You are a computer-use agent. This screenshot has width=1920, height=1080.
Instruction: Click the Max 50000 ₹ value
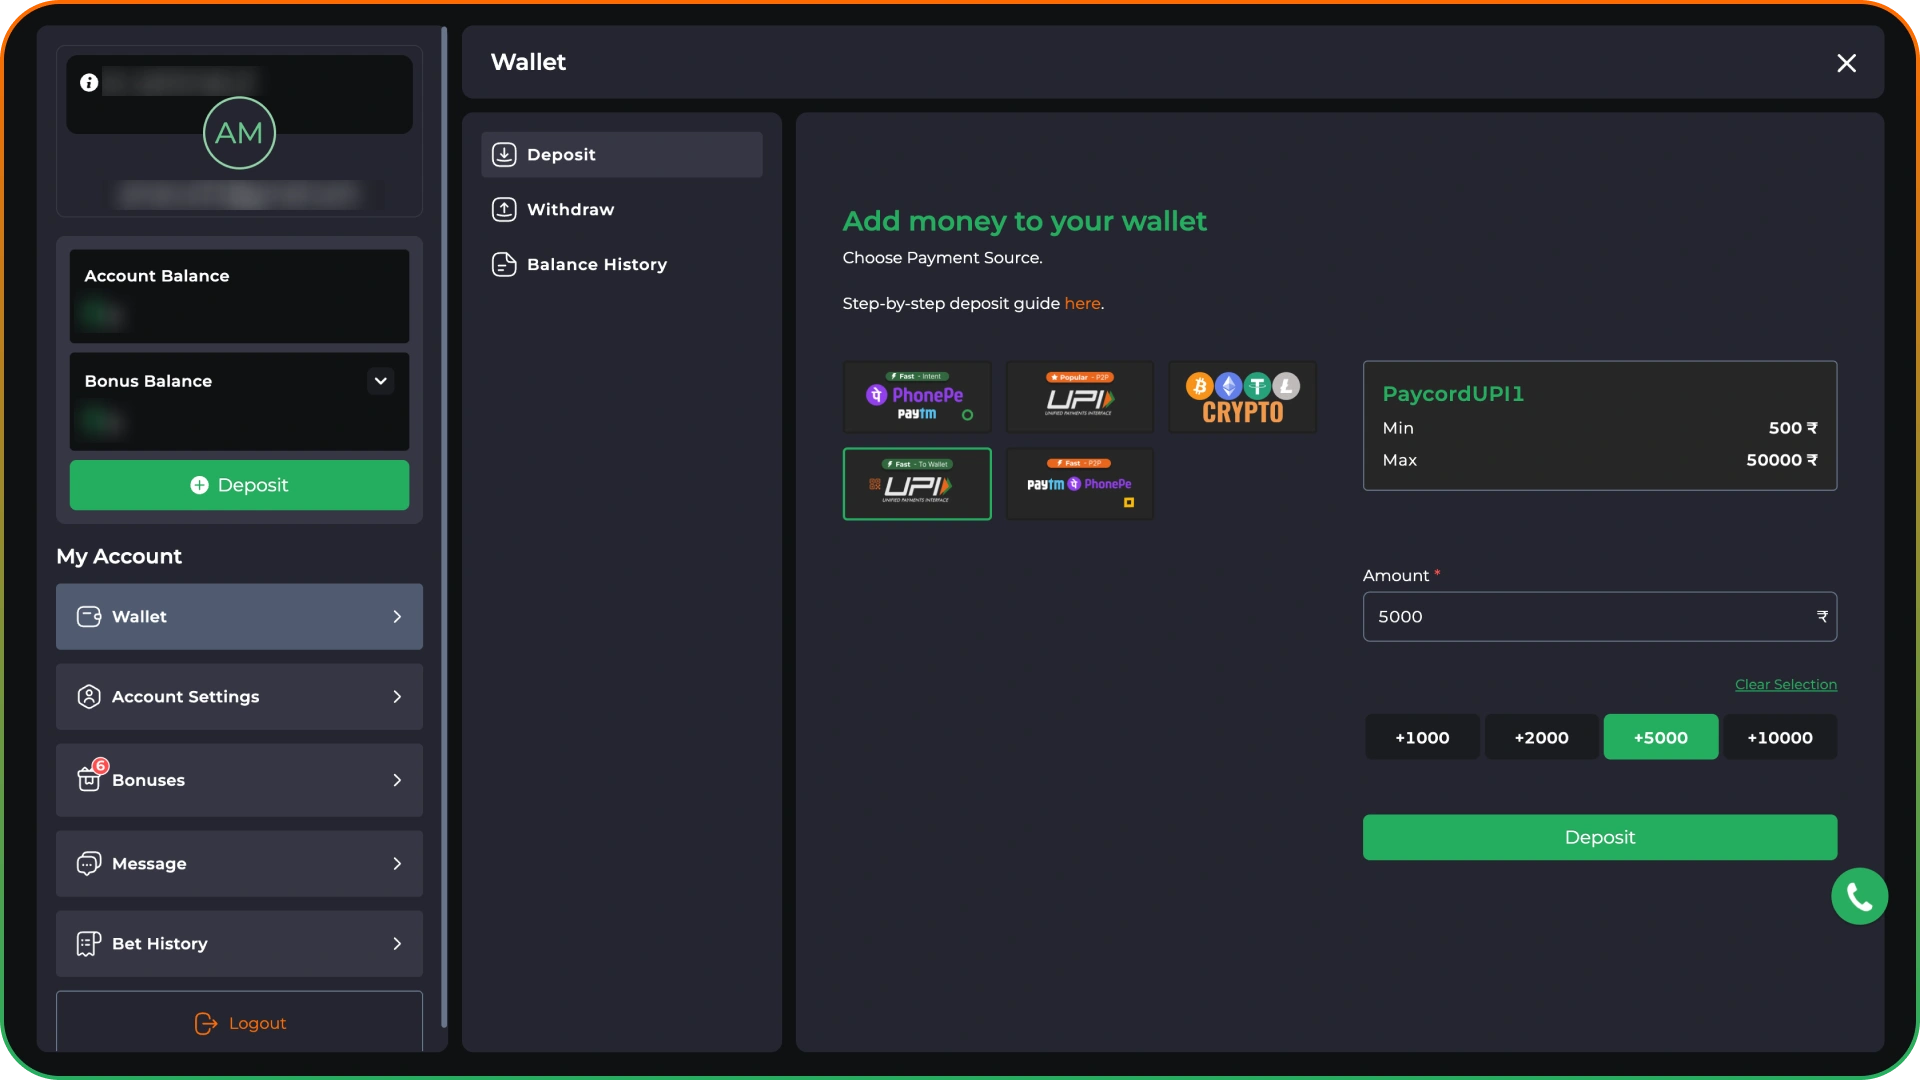(1781, 460)
